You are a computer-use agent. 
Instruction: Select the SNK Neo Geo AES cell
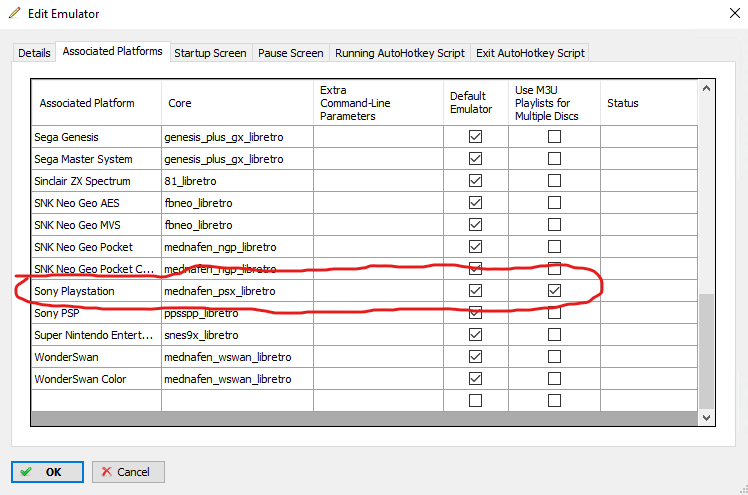click(96, 203)
